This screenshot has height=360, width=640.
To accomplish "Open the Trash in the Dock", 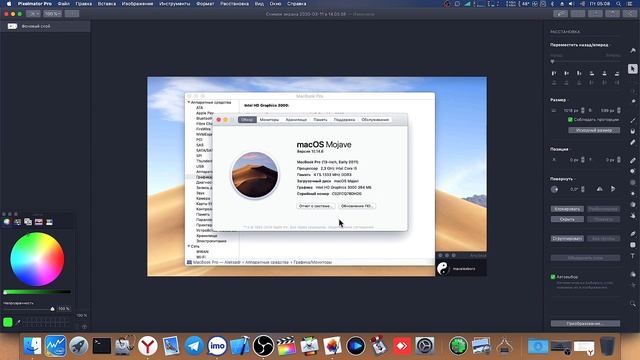I will pyautogui.click(x=607, y=346).
